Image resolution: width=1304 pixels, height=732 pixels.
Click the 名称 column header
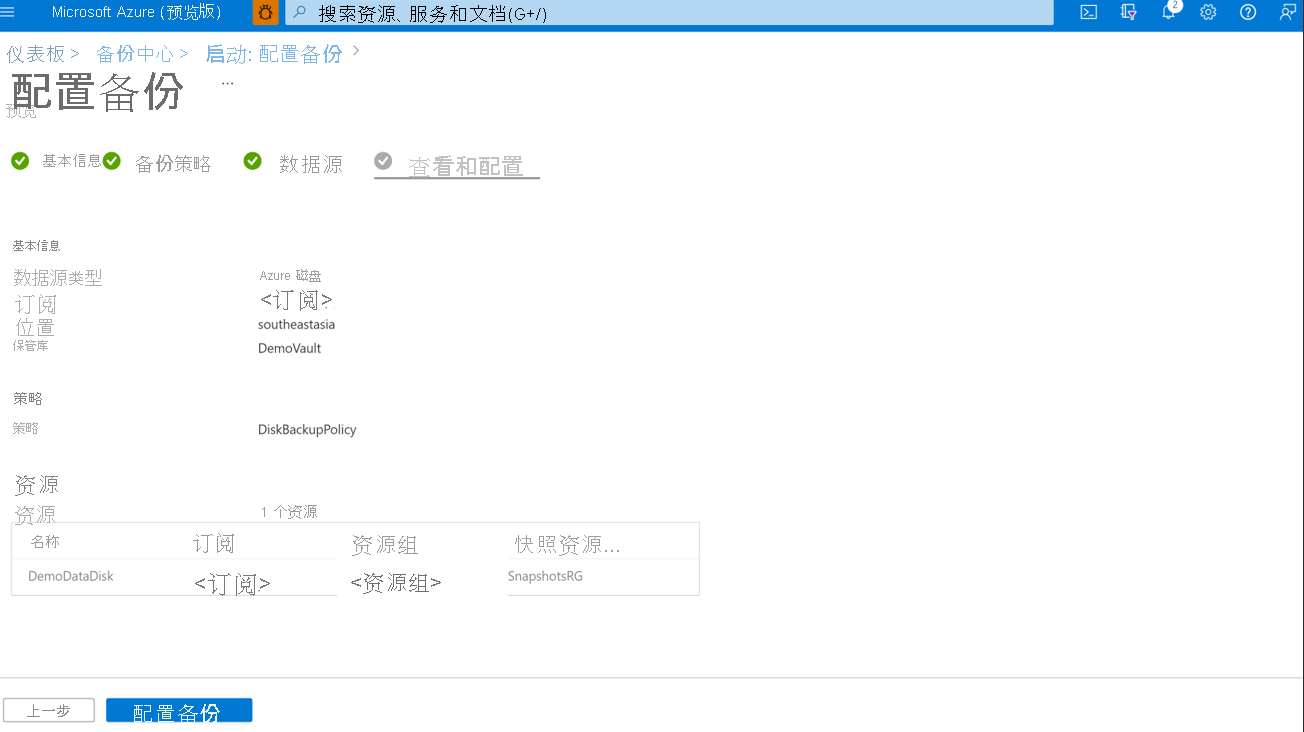point(45,542)
